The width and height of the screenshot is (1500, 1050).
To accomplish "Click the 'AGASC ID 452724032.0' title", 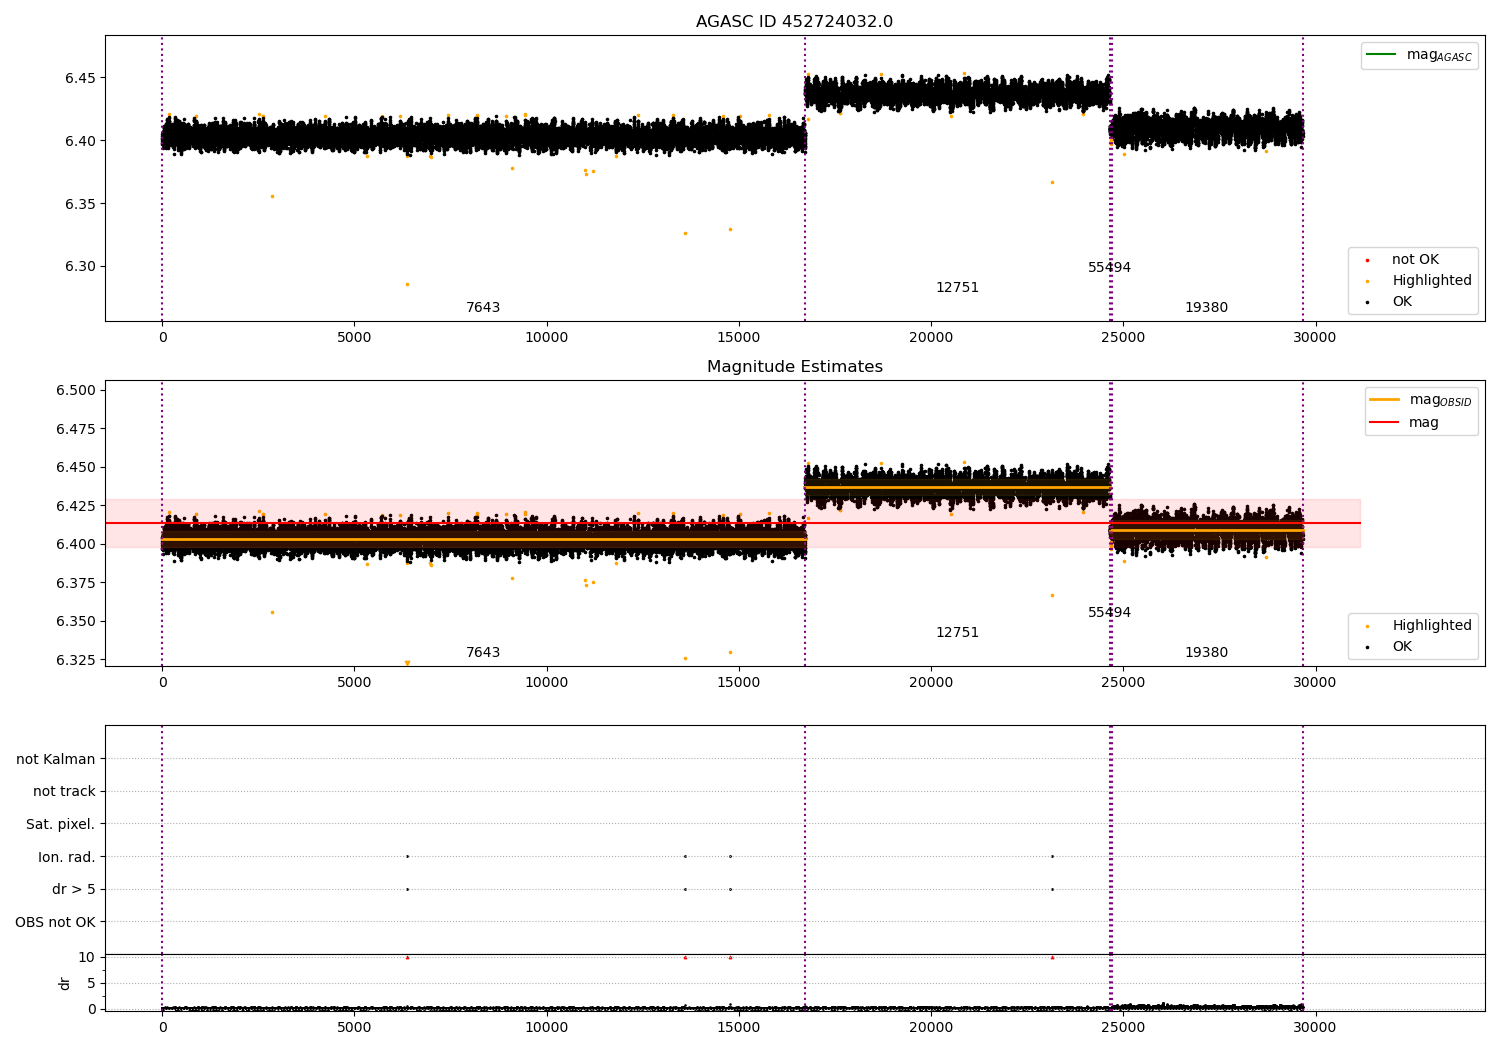I will (x=795, y=22).
